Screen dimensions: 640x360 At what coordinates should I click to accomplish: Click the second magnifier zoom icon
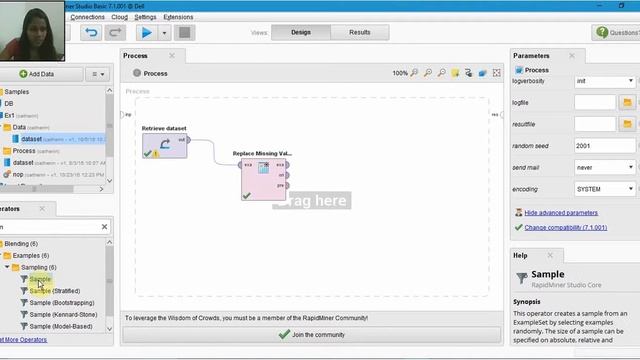tap(428, 73)
